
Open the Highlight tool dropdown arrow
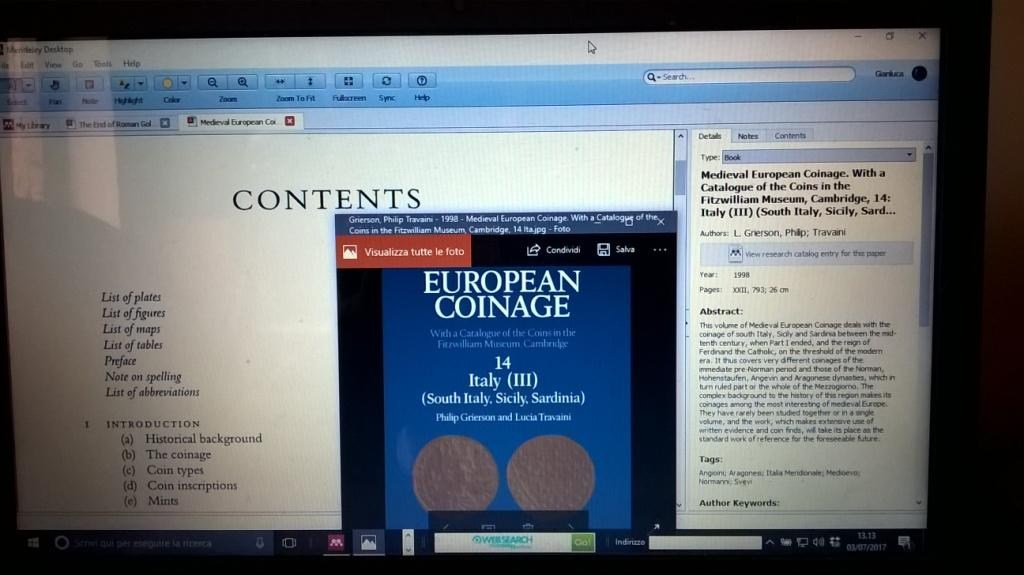point(141,84)
